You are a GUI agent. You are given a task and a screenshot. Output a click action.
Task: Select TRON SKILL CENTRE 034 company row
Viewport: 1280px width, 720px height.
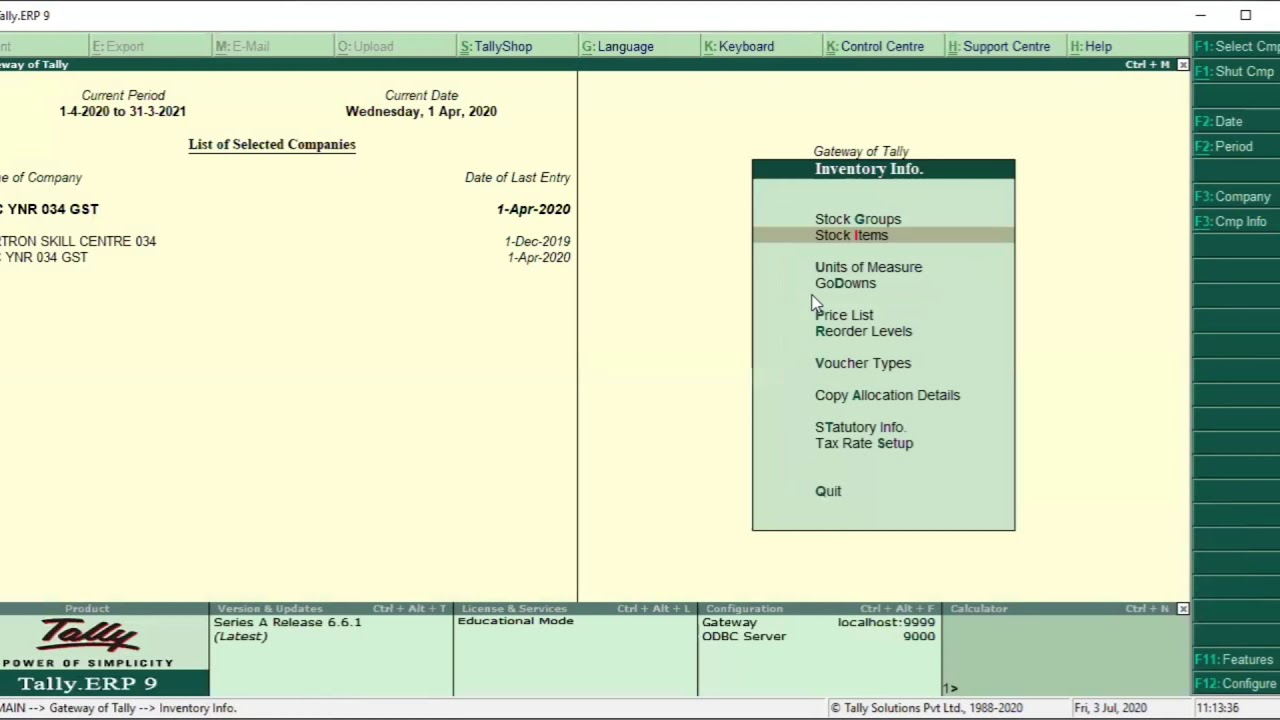pos(285,241)
